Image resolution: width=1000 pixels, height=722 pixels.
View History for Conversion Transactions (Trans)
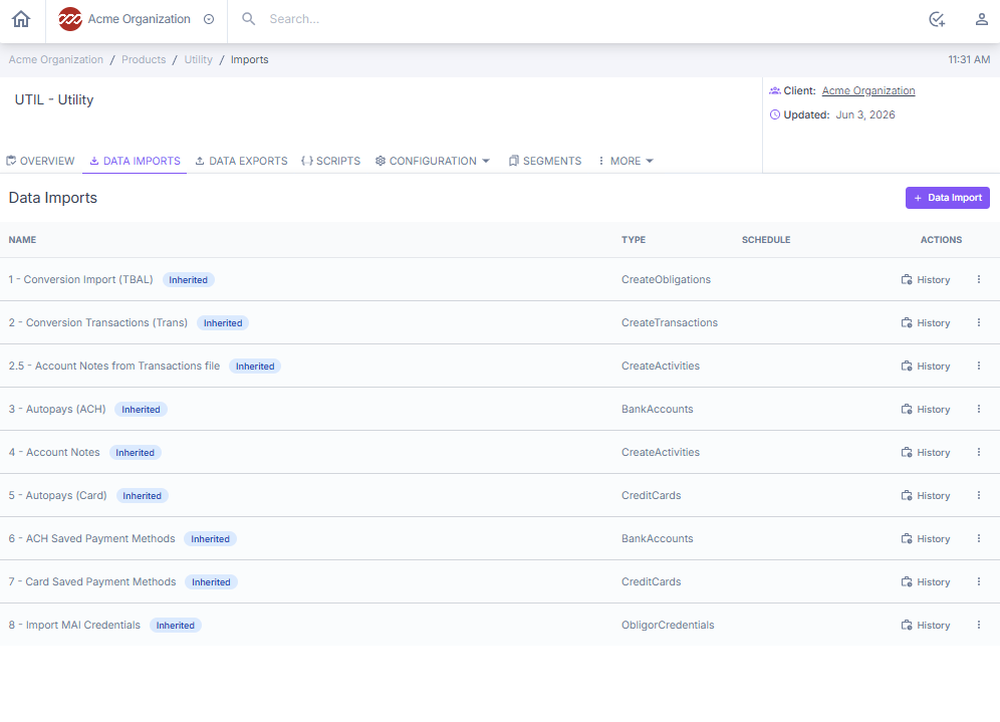point(925,323)
